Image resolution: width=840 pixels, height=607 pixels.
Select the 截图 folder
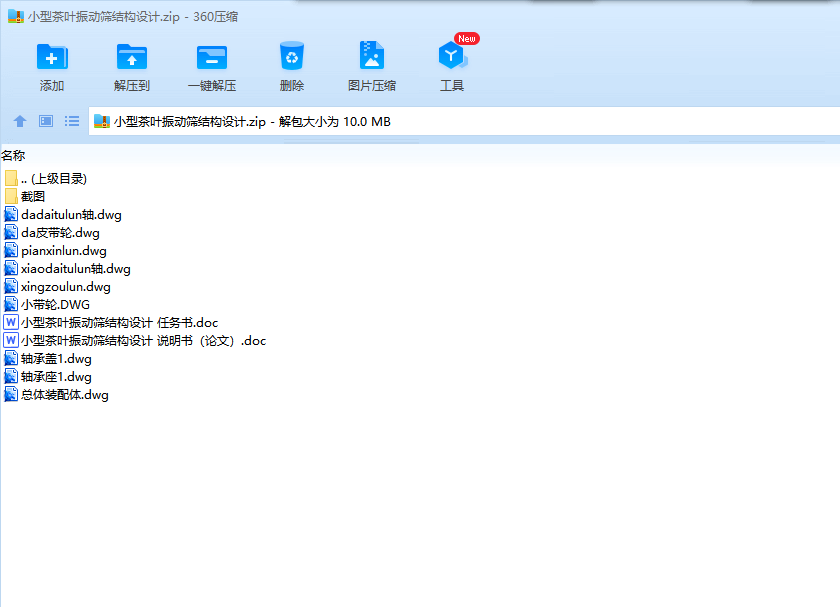point(25,196)
